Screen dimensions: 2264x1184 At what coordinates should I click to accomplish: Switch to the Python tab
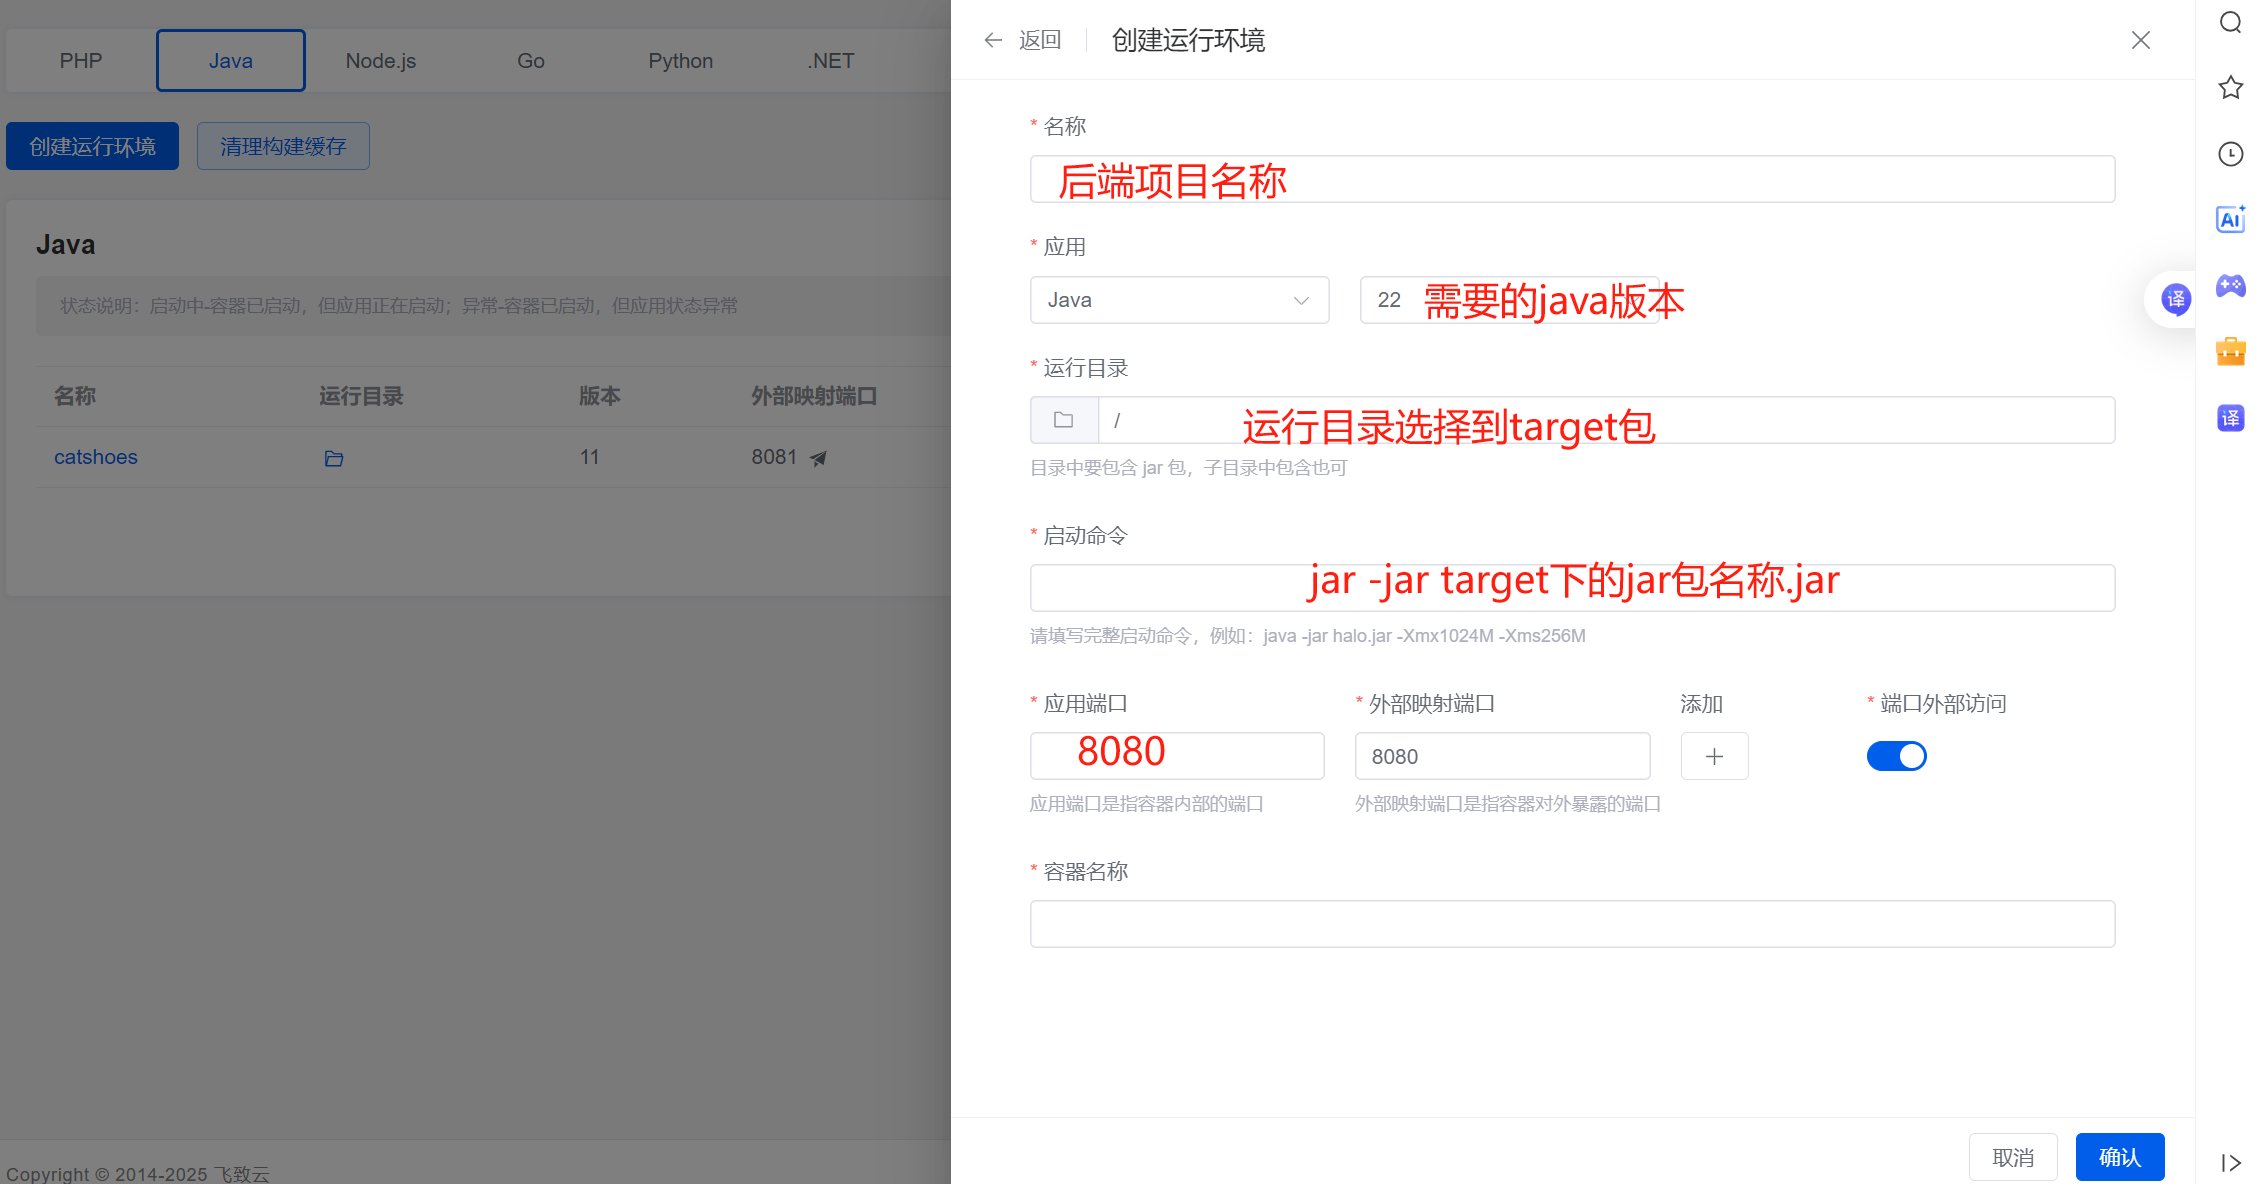coord(680,60)
